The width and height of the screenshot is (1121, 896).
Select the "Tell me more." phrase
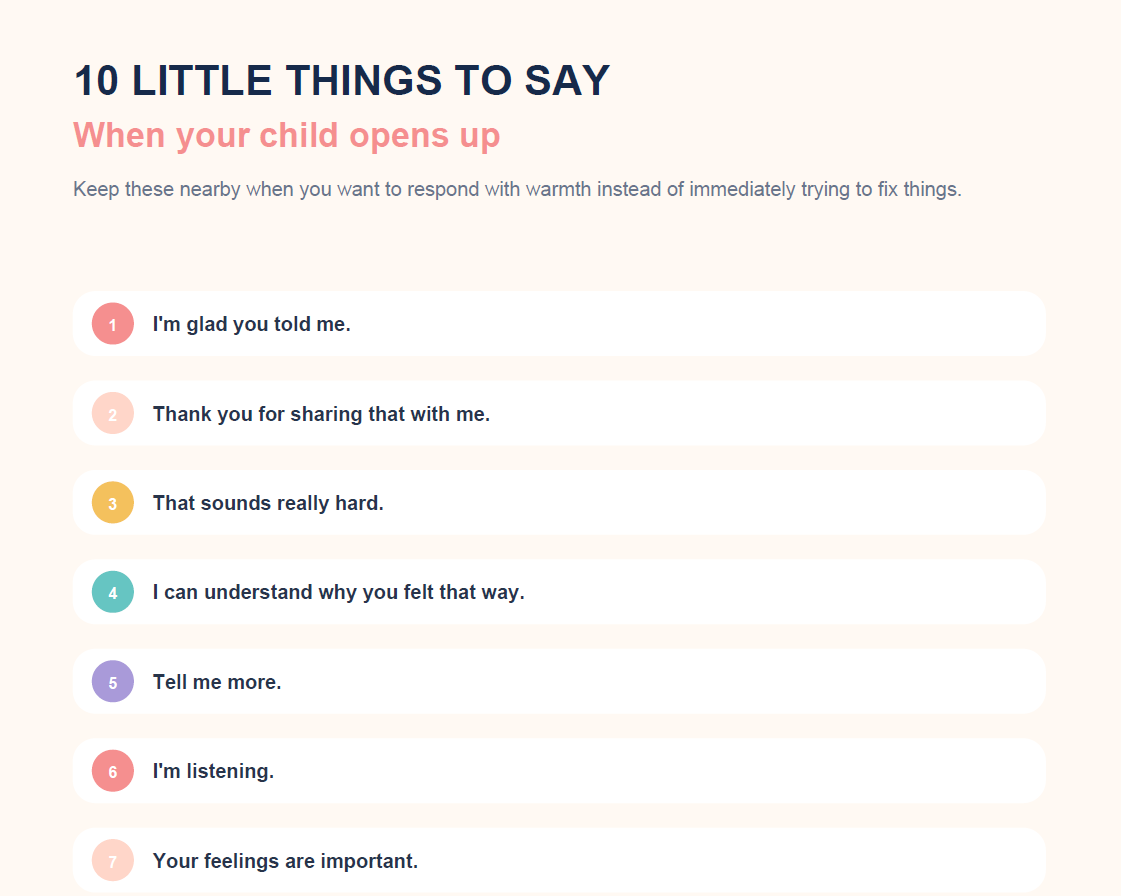[x=217, y=682]
